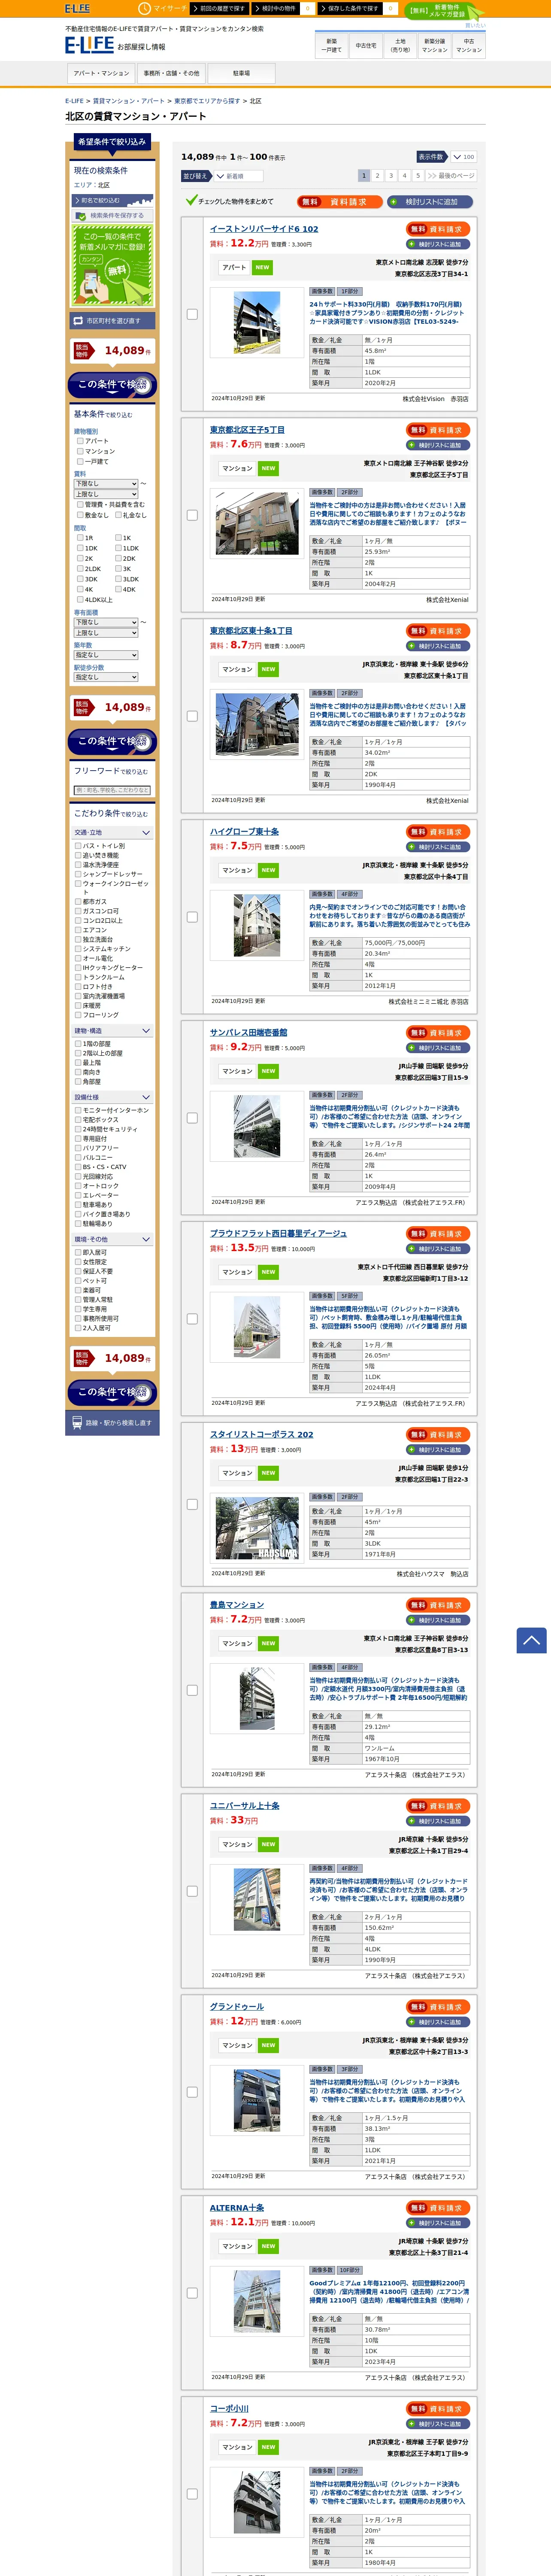Click plus 検討リストに追加 for ユニバーサル上十条
The width and height of the screenshot is (551, 2576).
point(439,1821)
